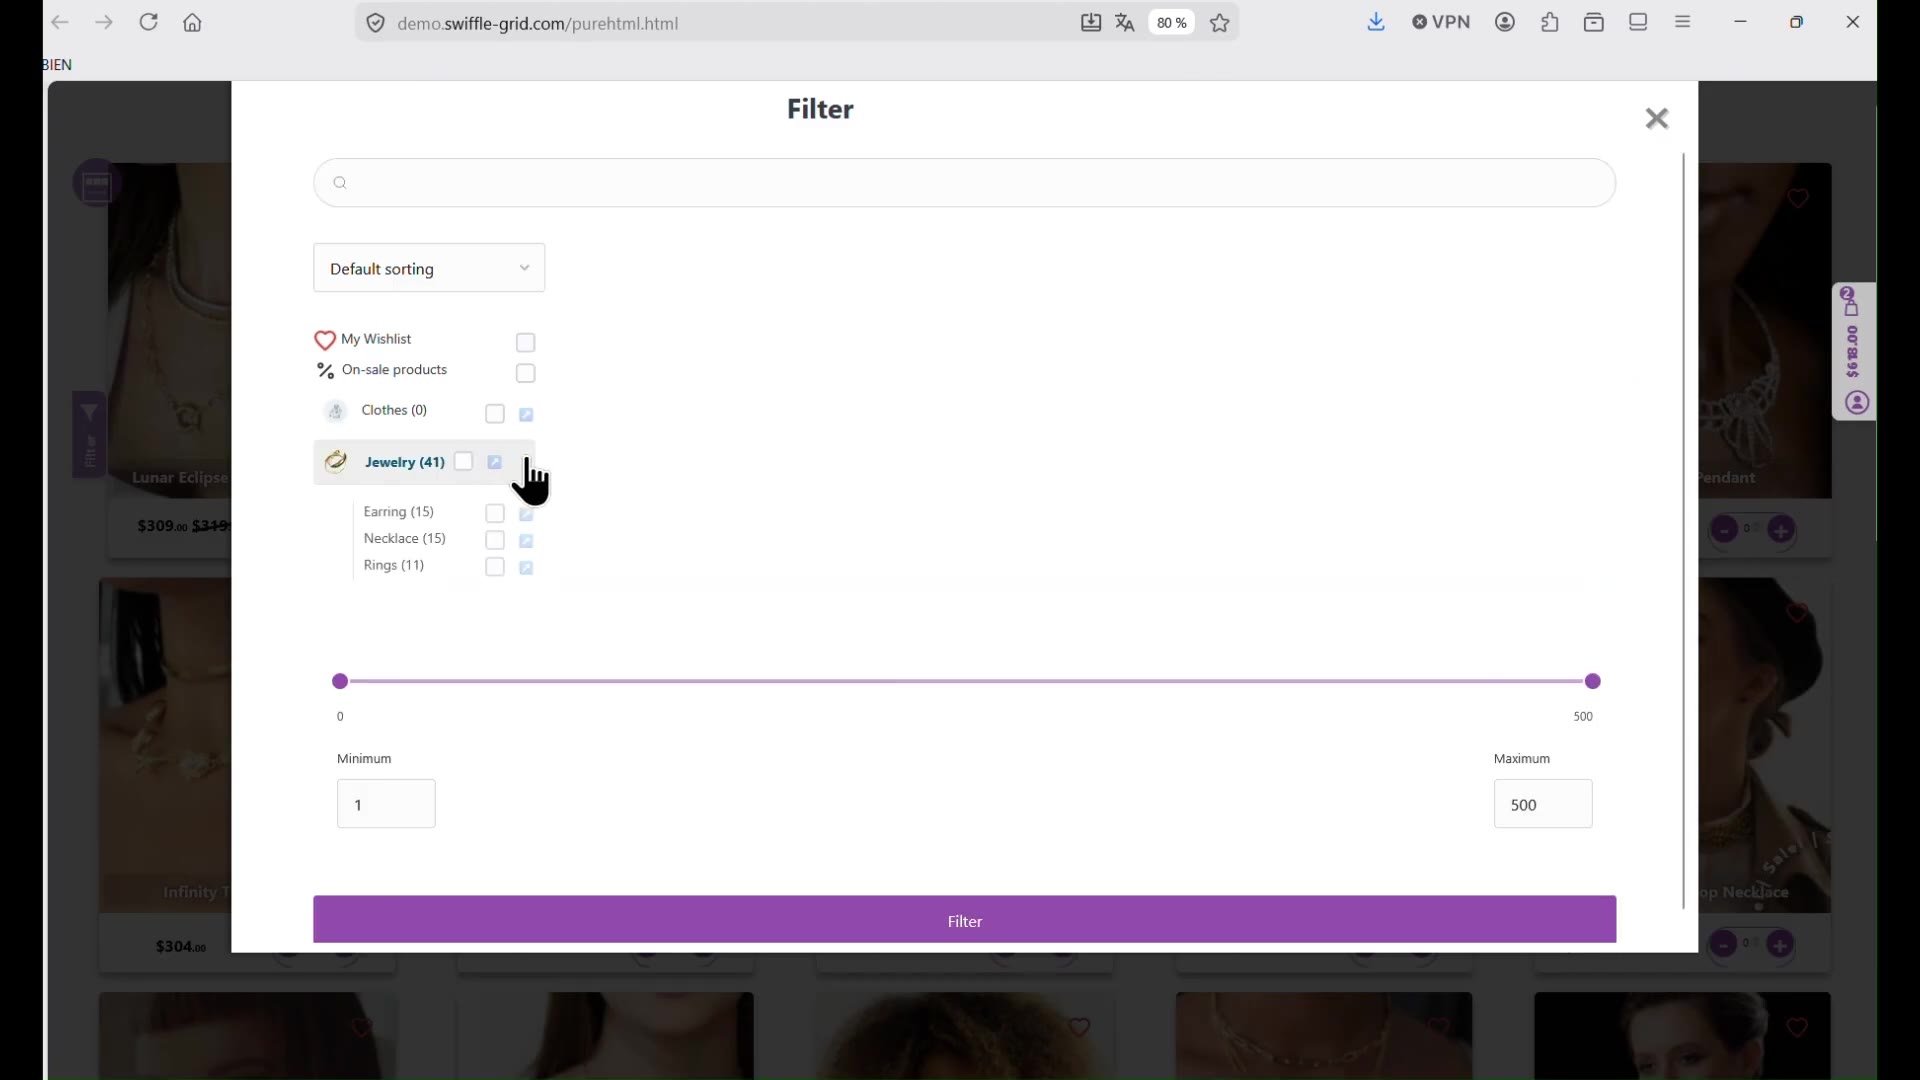This screenshot has width=1920, height=1080.
Task: View site security shield info
Action: point(375,23)
